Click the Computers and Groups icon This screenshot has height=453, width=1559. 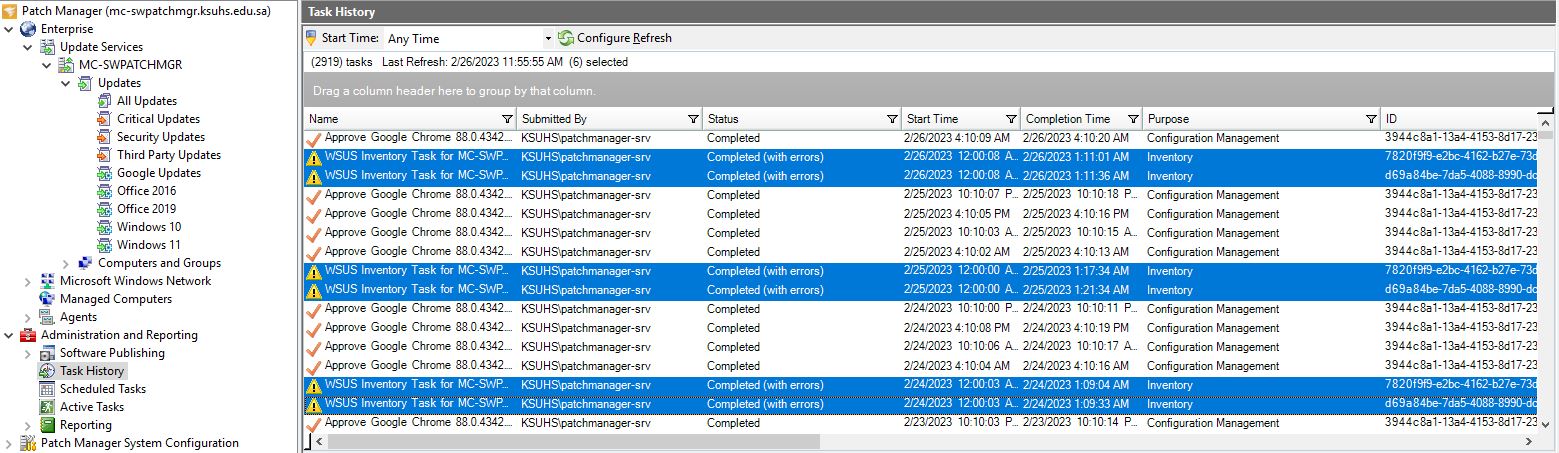[85, 263]
